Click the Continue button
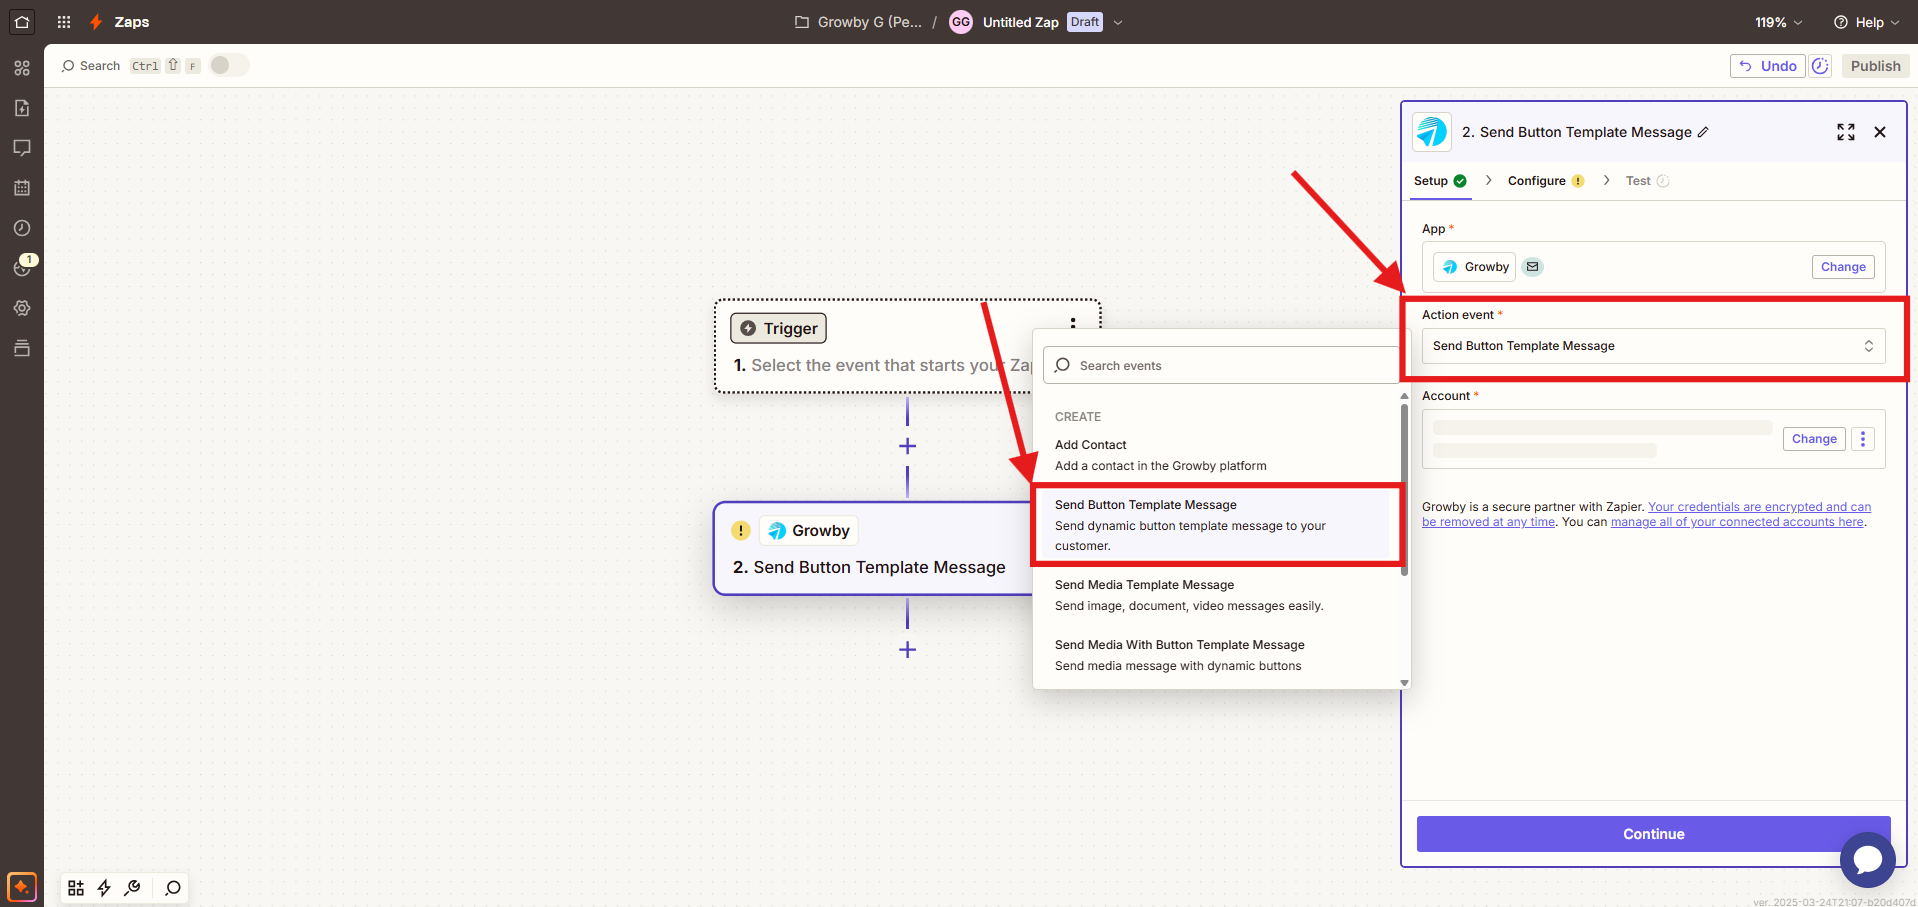Image resolution: width=1918 pixels, height=907 pixels. pos(1653,834)
